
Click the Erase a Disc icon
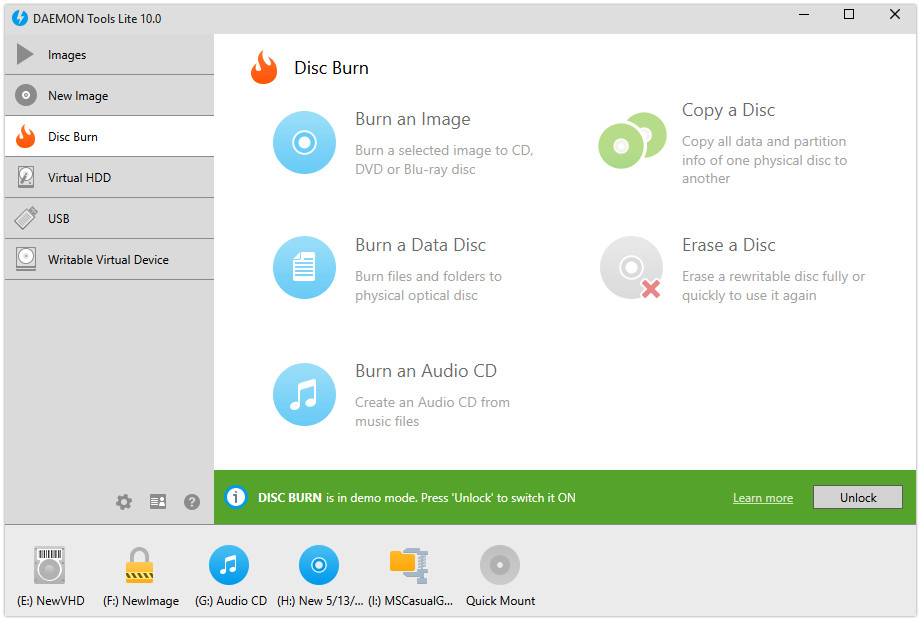631,268
